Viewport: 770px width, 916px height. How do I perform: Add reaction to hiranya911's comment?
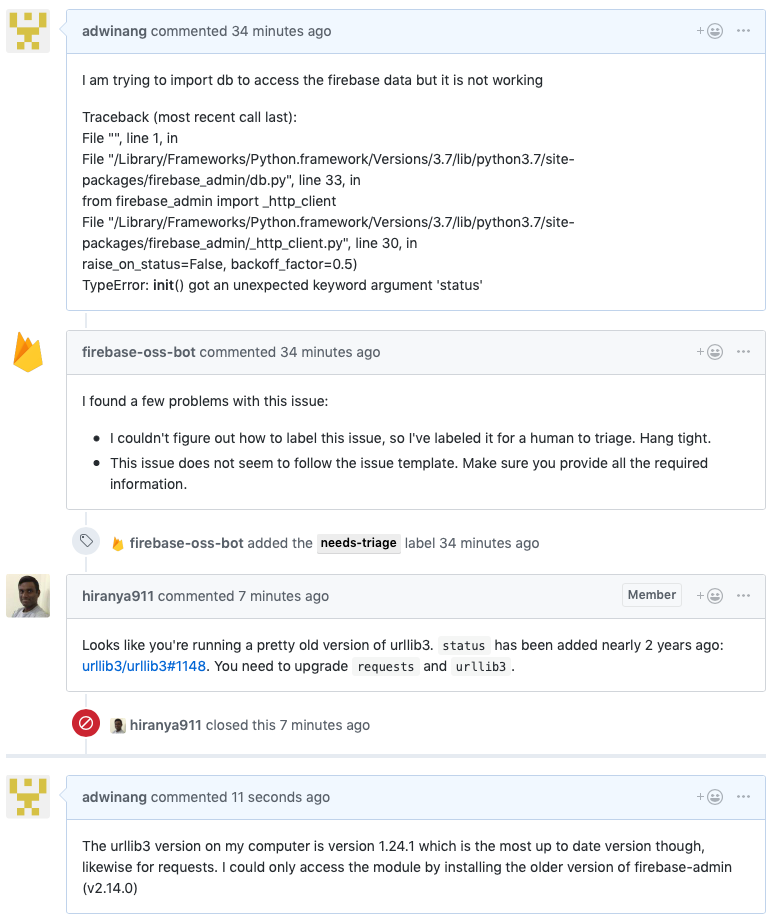[710, 596]
